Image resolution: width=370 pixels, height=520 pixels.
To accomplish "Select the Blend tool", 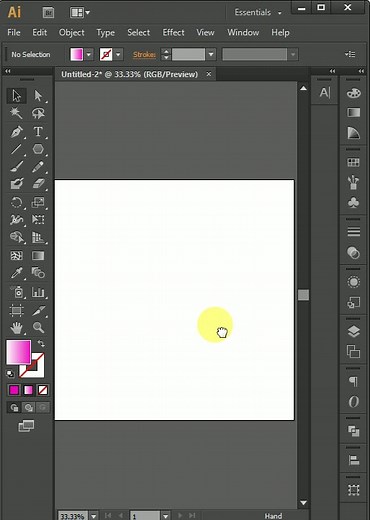I will click(x=38, y=273).
